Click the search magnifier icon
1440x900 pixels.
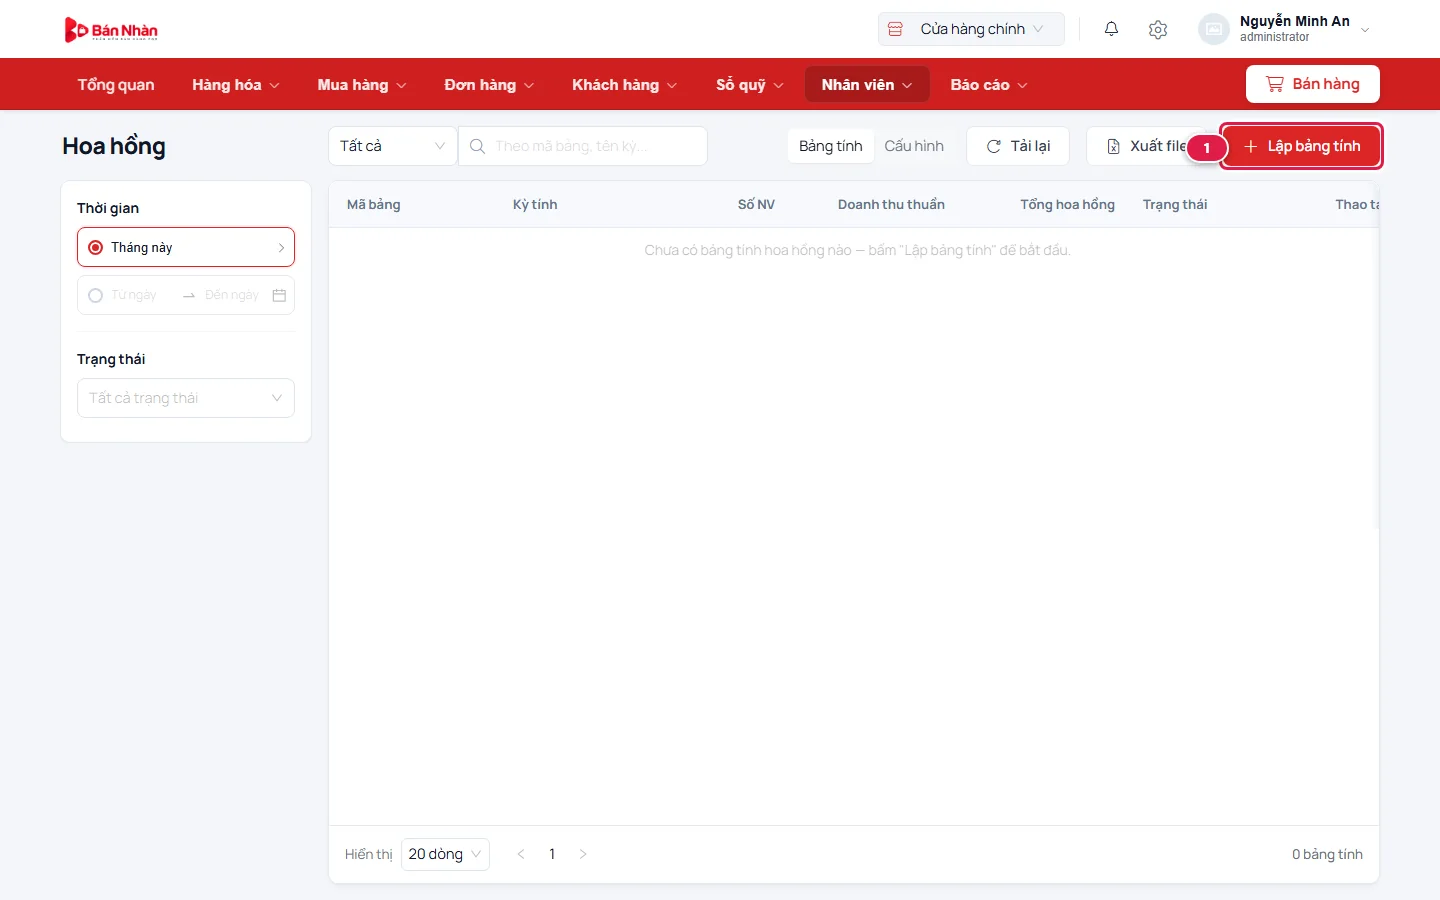(478, 146)
